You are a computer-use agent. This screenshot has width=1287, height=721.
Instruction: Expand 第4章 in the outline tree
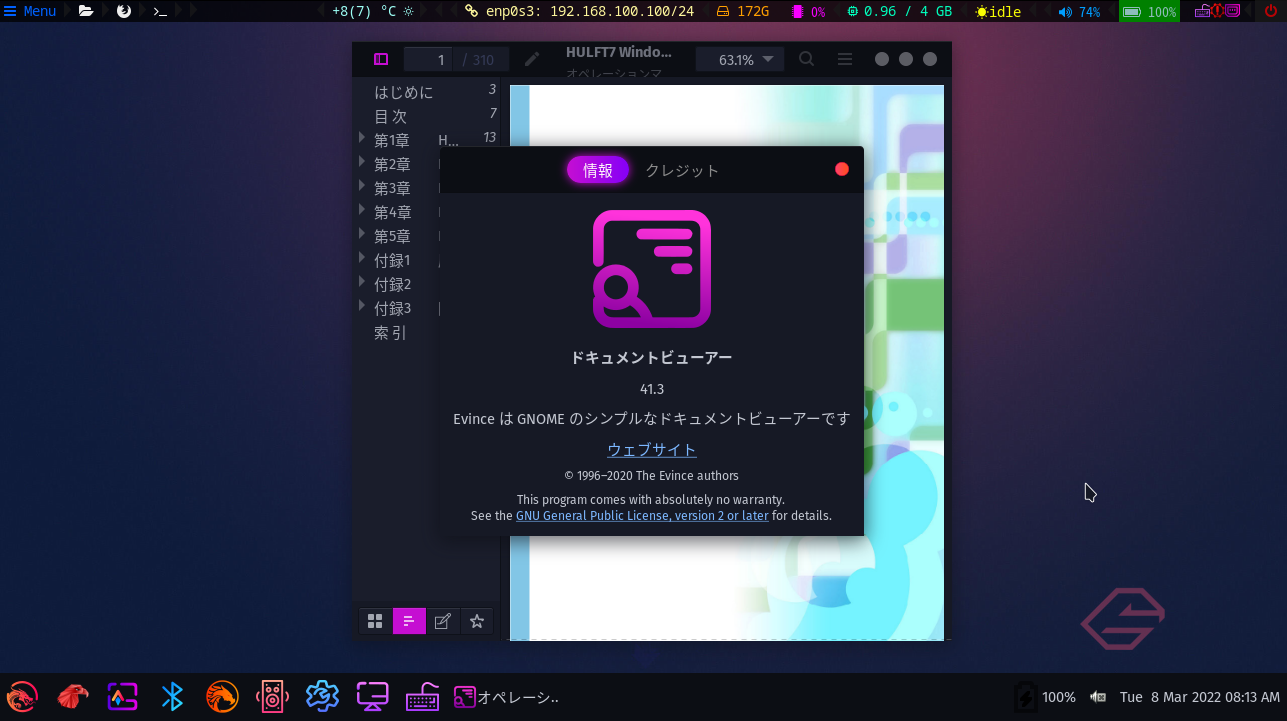click(362, 209)
